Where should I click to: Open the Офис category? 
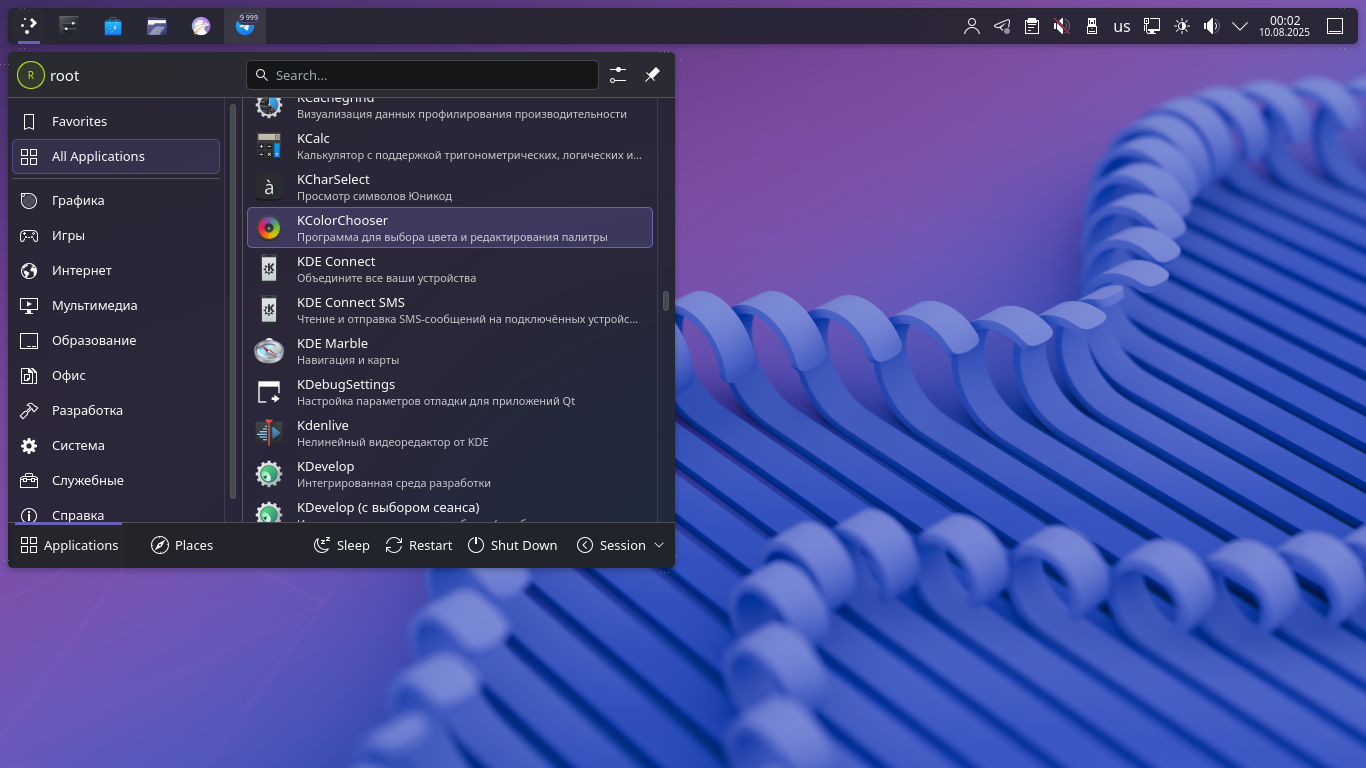[x=116, y=375]
